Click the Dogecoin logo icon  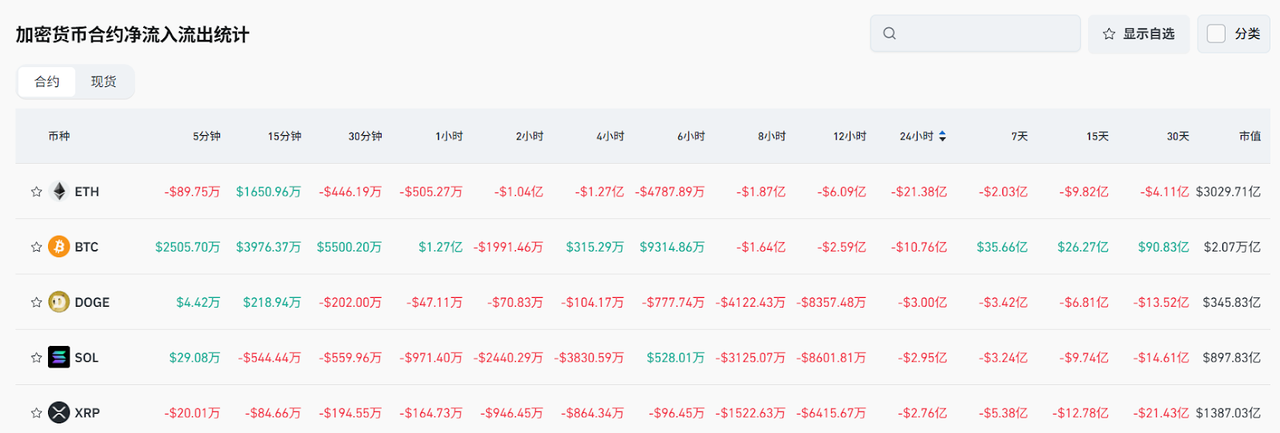[x=59, y=302]
